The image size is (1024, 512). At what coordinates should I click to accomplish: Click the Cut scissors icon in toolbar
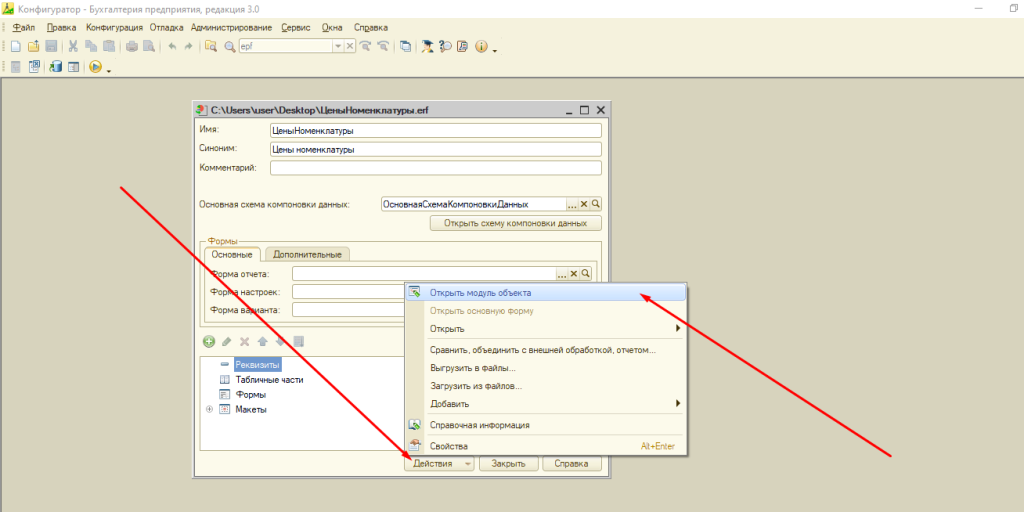tap(73, 47)
